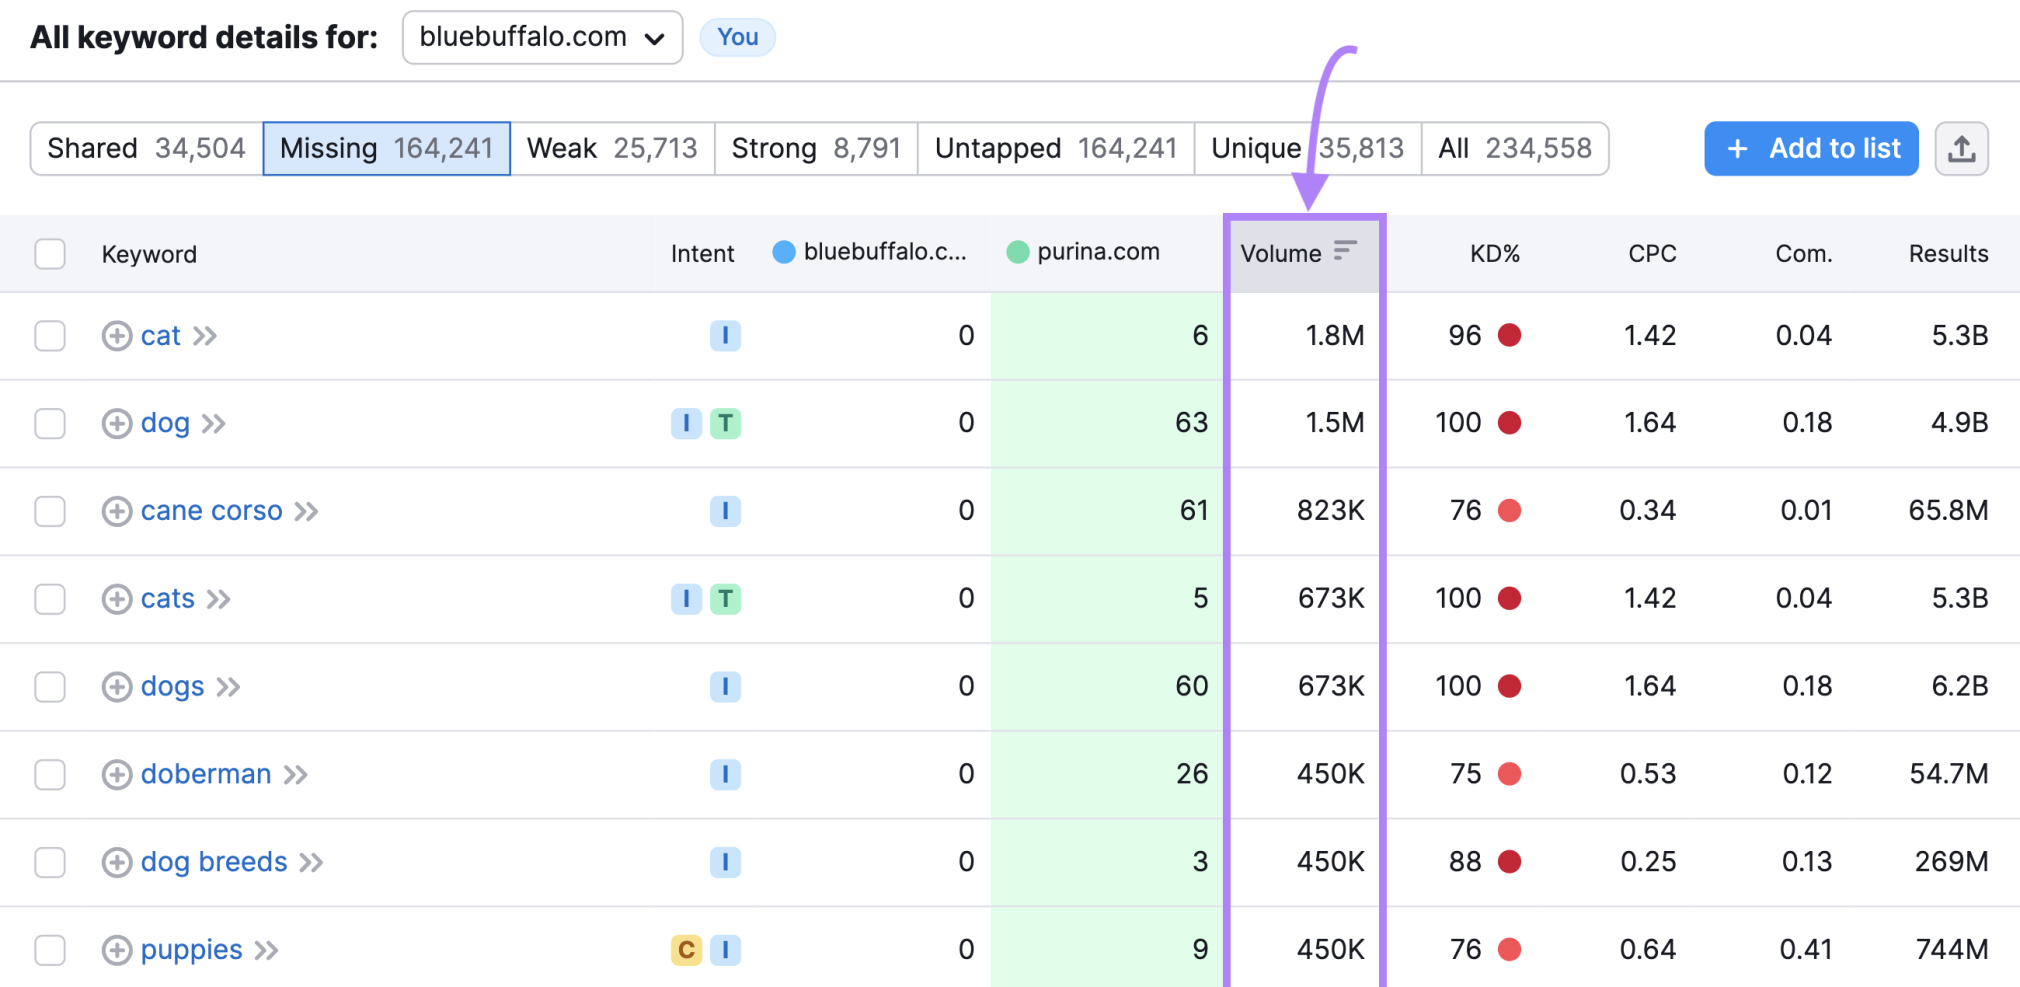Click the export upload icon button

1961,149
